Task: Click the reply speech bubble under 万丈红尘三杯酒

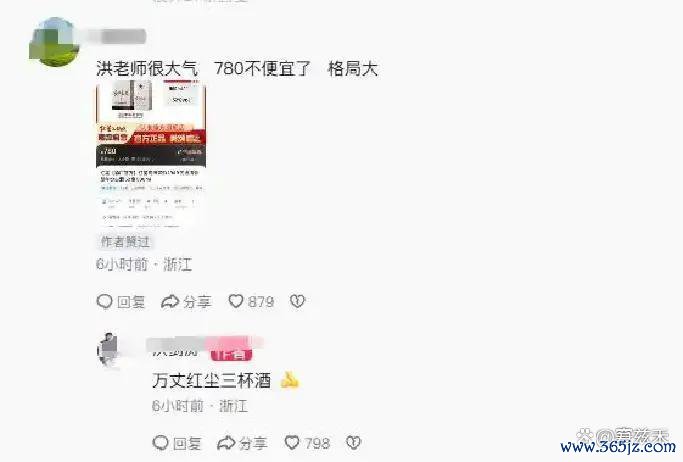Action: tap(160, 443)
